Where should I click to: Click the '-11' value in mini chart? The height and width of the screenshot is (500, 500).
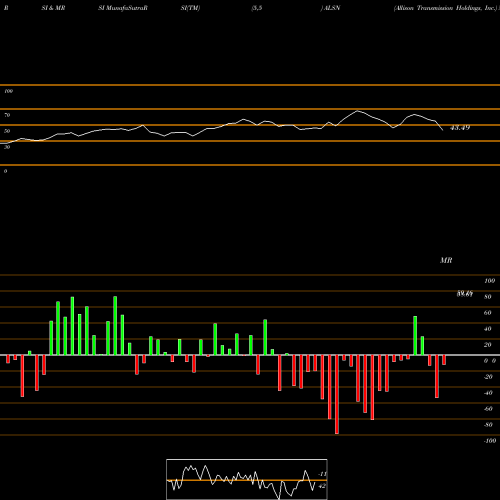322,474
